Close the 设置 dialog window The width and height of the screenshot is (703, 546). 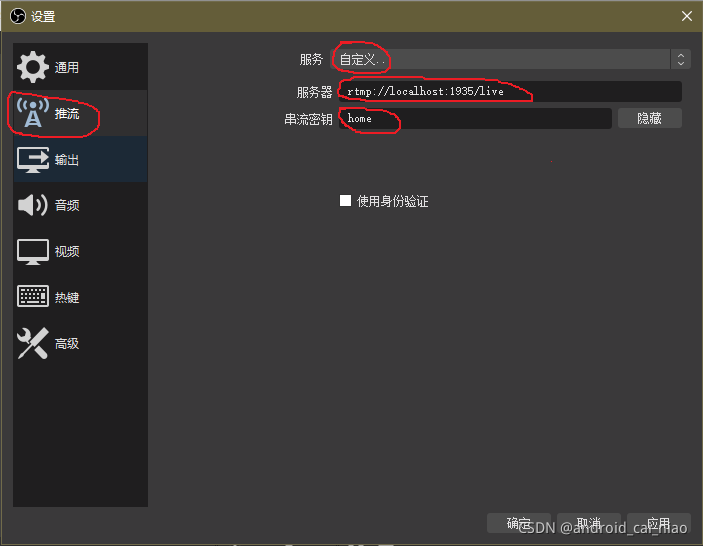coord(686,17)
